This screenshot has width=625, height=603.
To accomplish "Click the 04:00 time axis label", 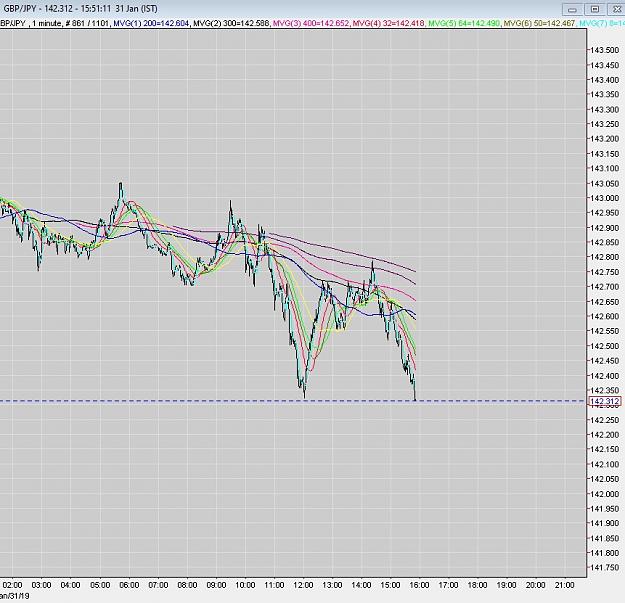I will 71,585.
